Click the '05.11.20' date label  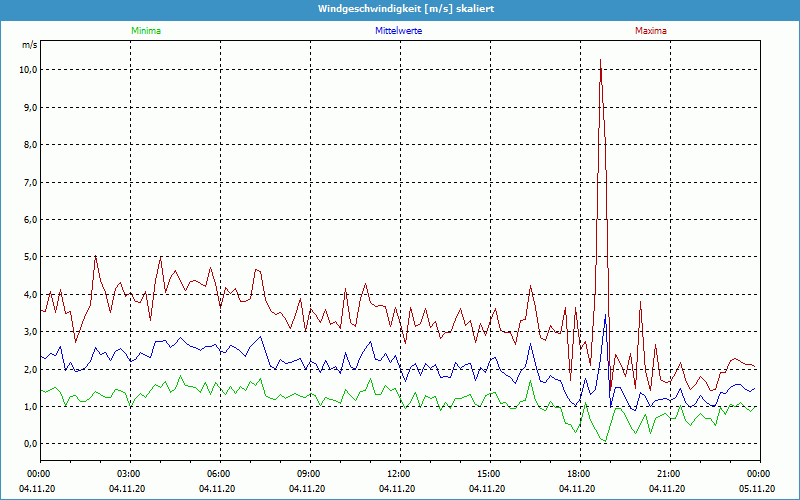(x=758, y=489)
